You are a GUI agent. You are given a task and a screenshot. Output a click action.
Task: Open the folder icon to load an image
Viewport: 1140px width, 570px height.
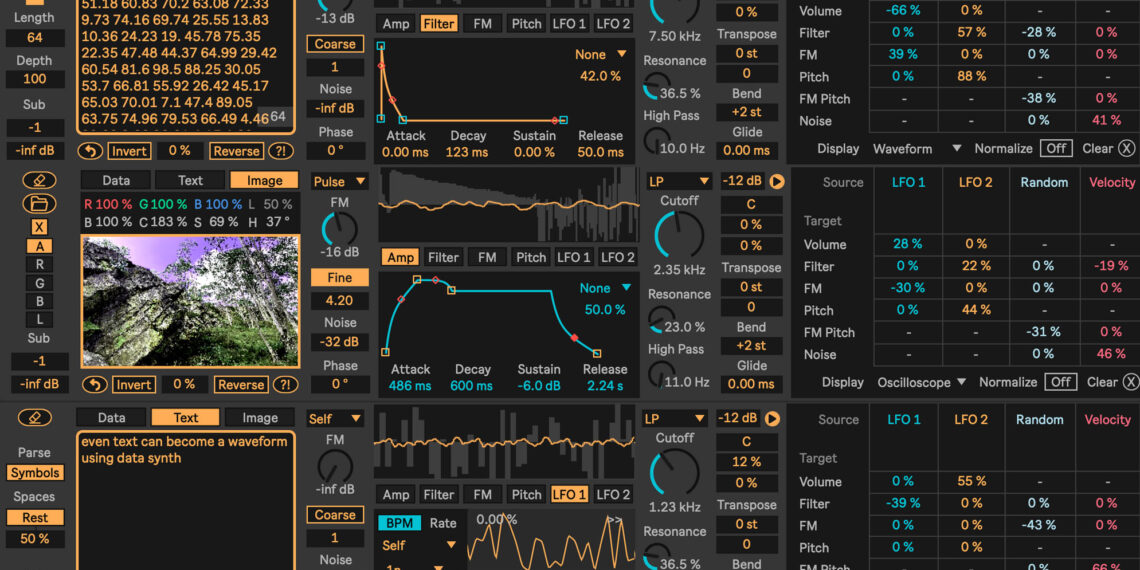(x=39, y=204)
